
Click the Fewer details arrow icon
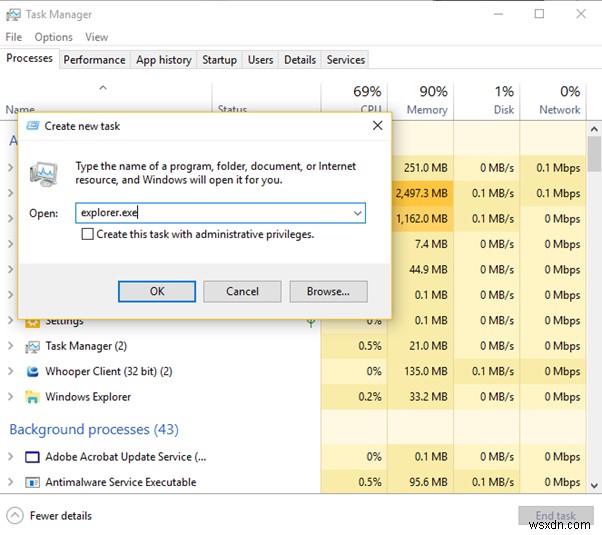click(15, 515)
